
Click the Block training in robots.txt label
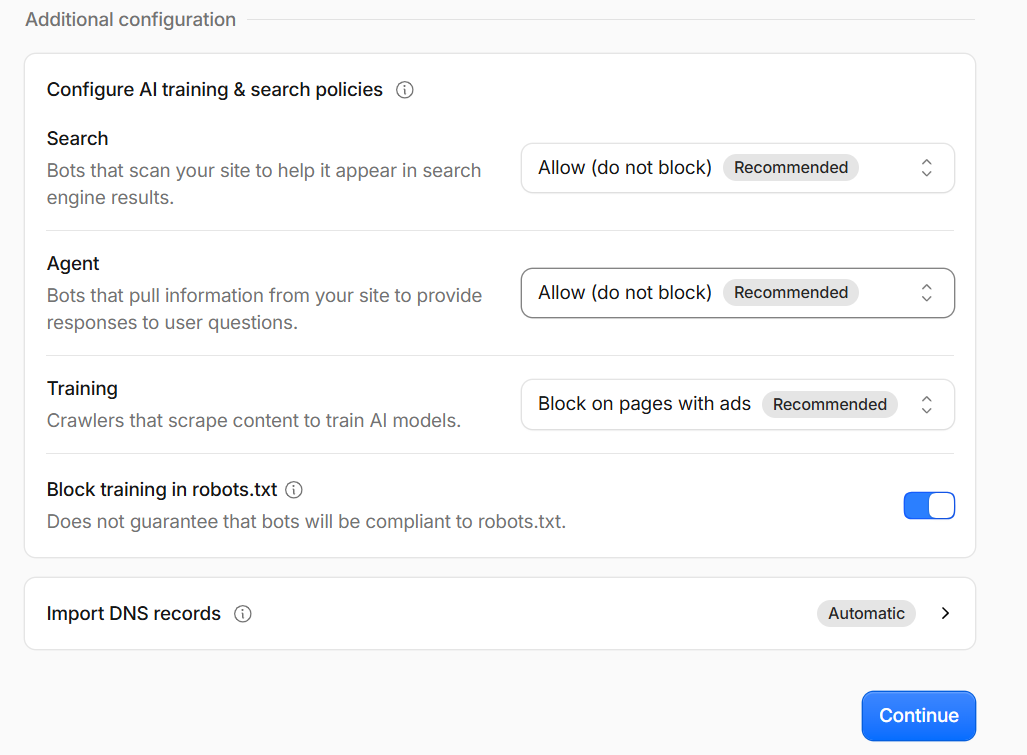click(x=162, y=490)
